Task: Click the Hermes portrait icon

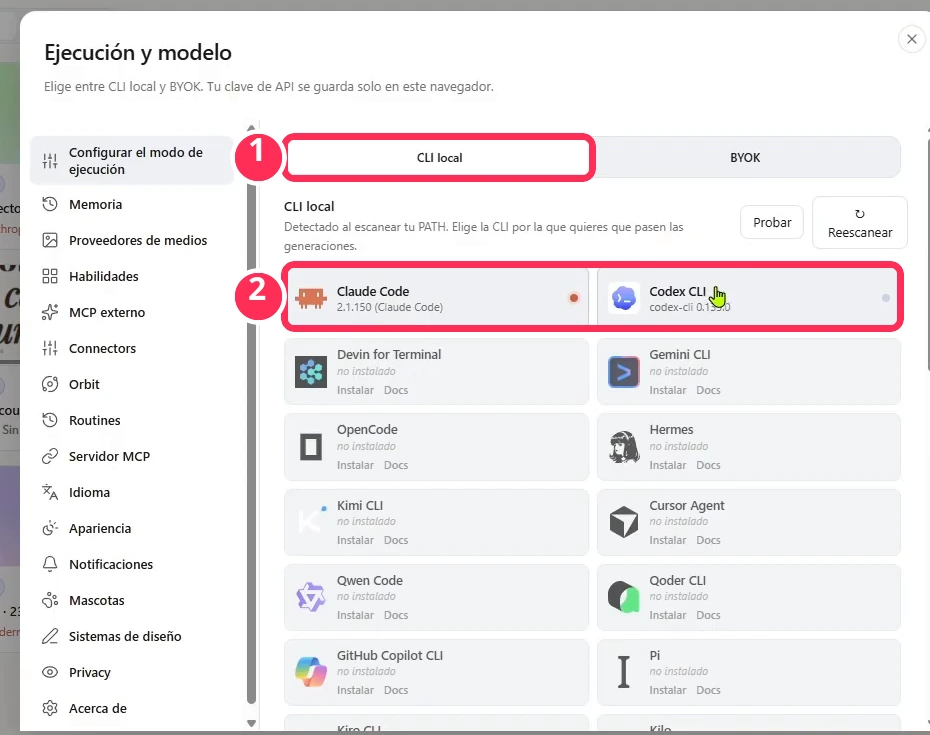Action: 624,447
